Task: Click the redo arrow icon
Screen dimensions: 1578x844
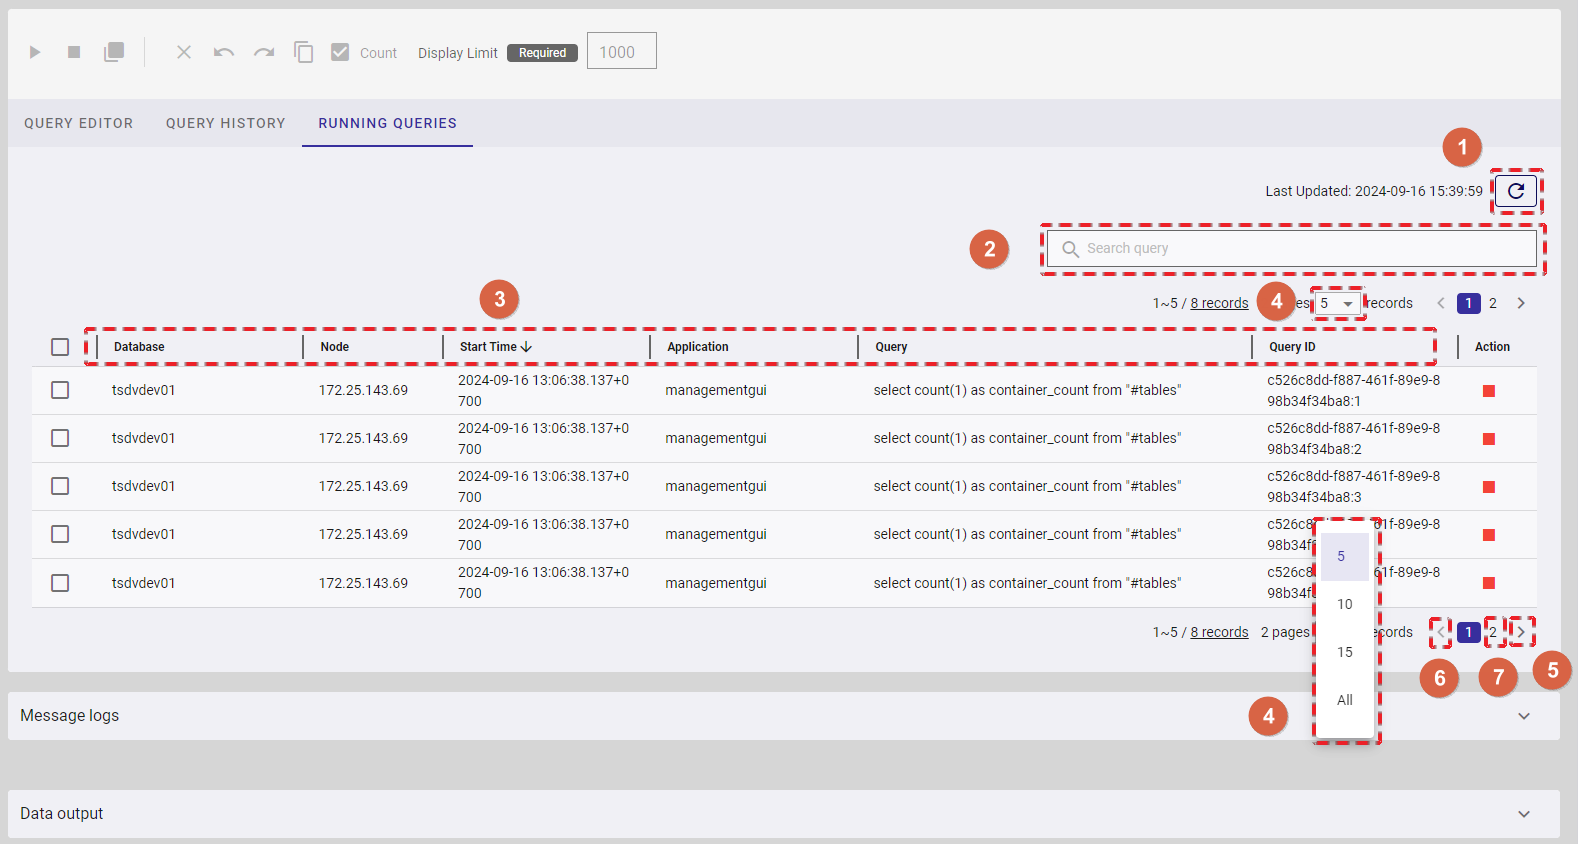Action: [x=264, y=52]
